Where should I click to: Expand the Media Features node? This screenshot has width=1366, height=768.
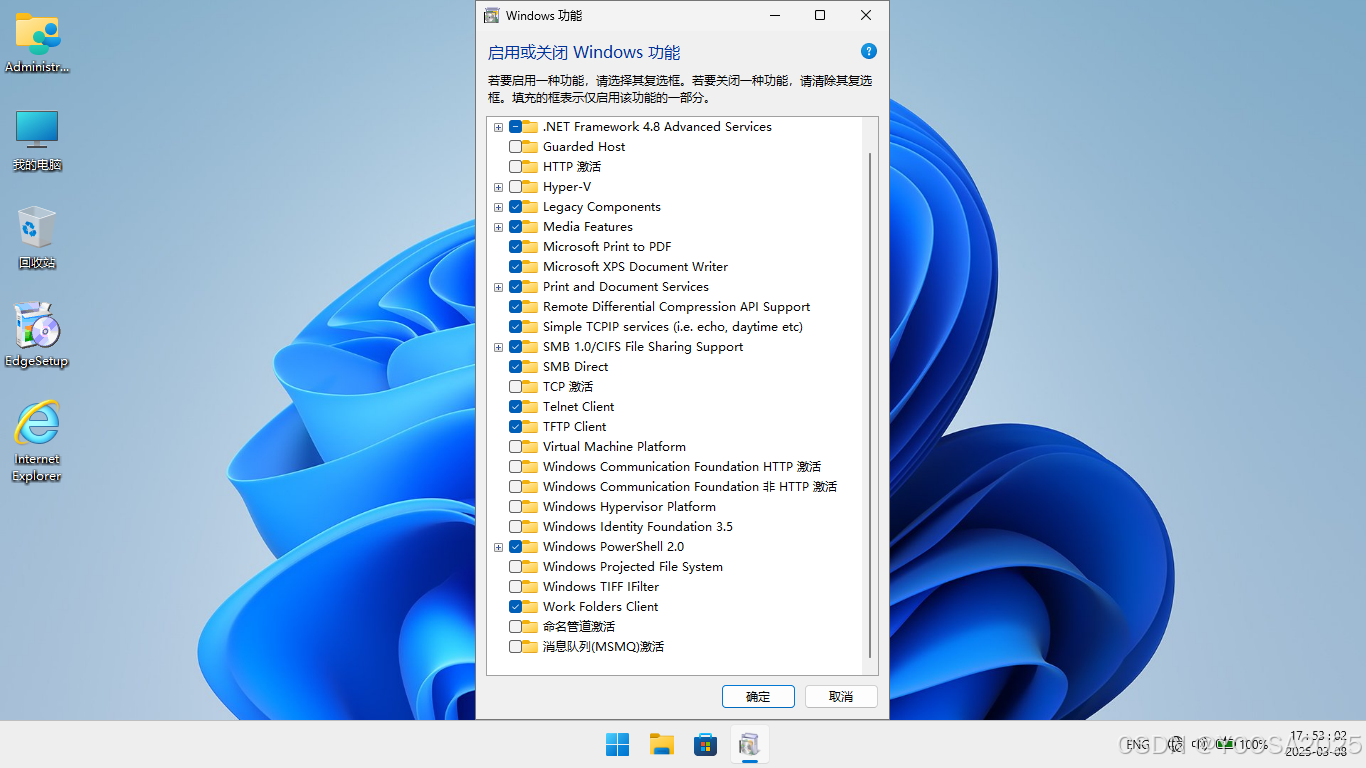(498, 227)
